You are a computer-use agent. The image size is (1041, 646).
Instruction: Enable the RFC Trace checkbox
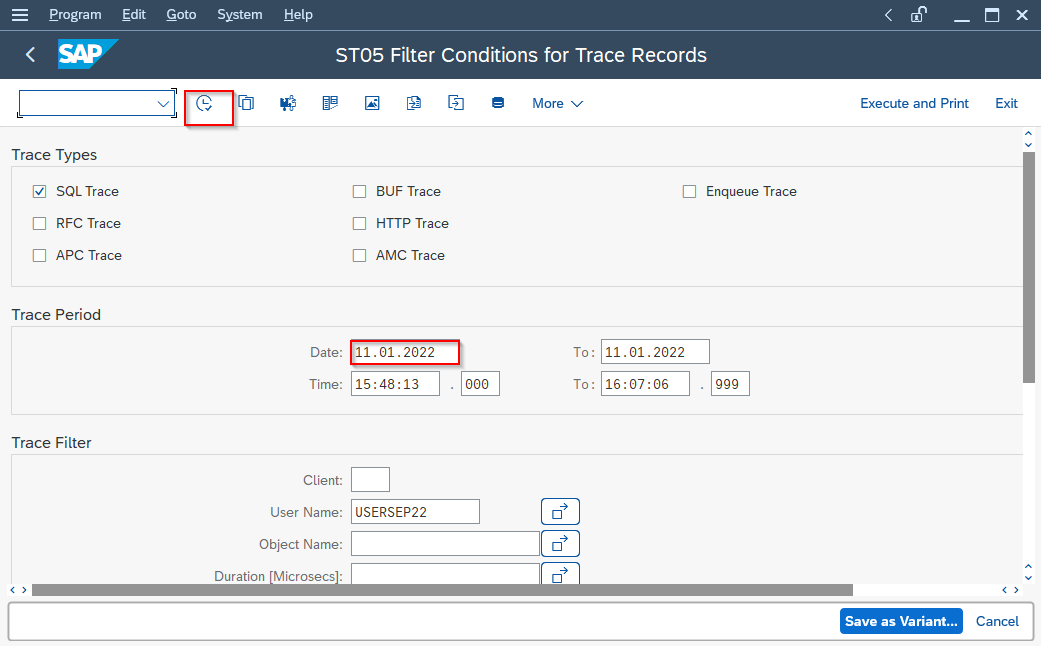coord(40,223)
